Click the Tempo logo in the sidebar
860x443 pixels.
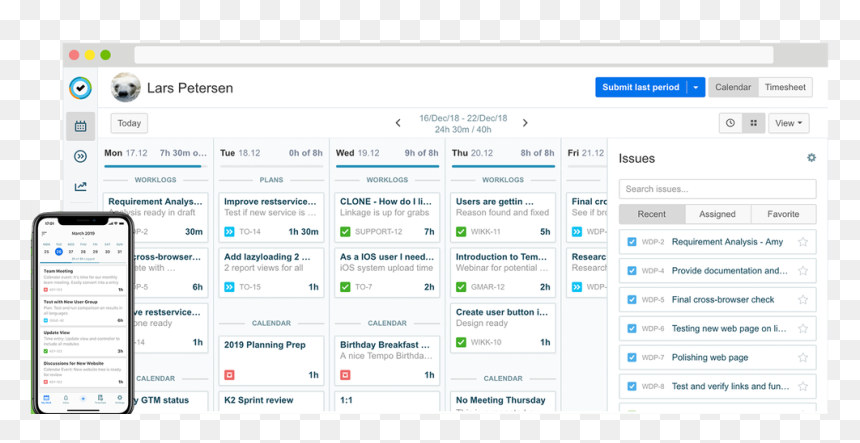[80, 88]
